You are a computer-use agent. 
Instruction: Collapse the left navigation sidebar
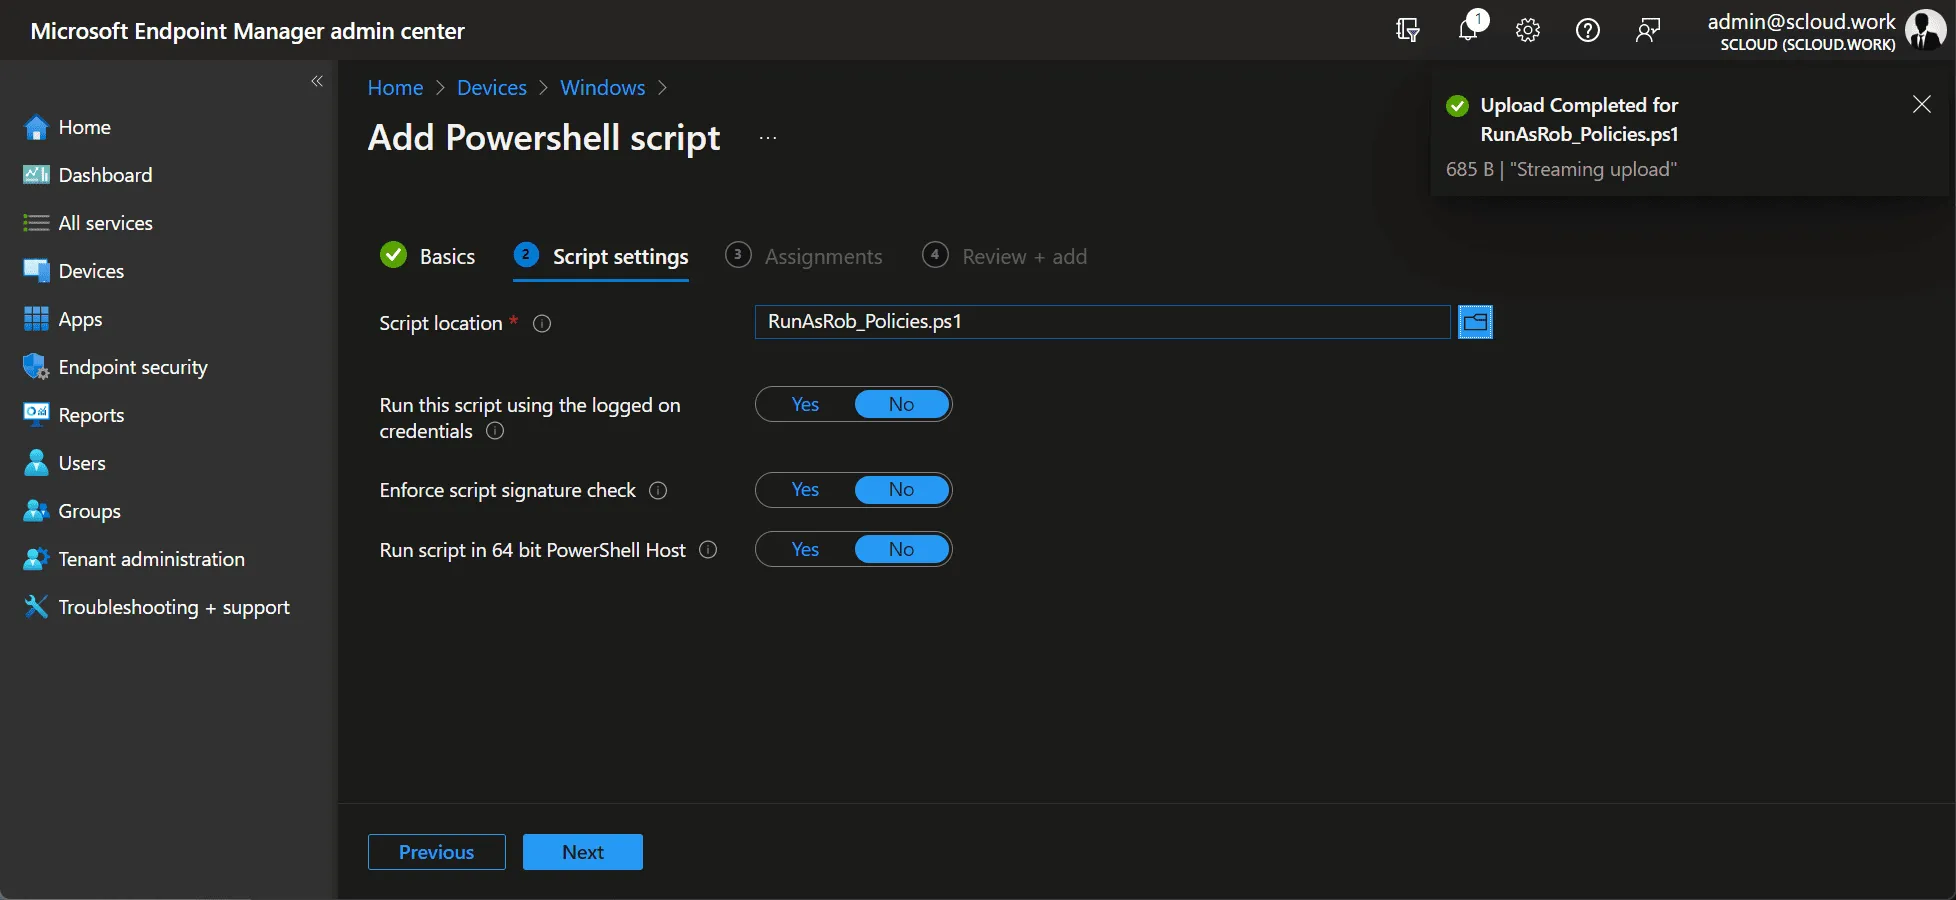click(317, 81)
